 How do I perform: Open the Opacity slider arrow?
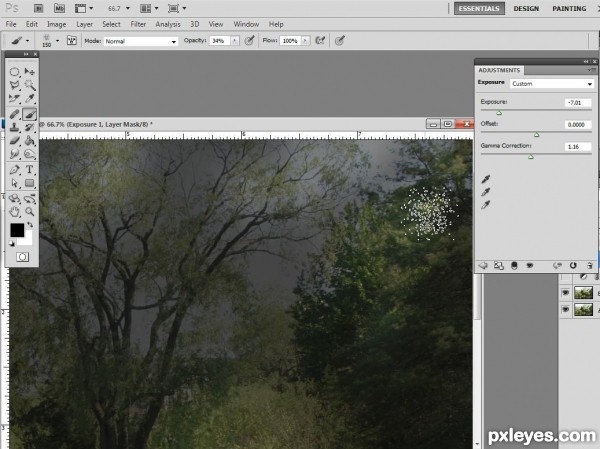click(x=235, y=41)
